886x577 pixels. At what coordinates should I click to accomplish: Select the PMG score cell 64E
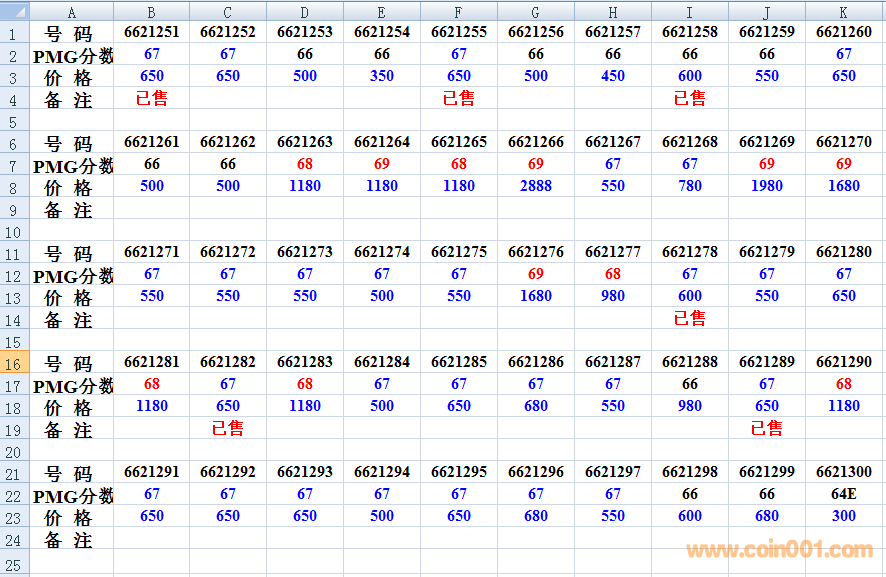coord(843,494)
